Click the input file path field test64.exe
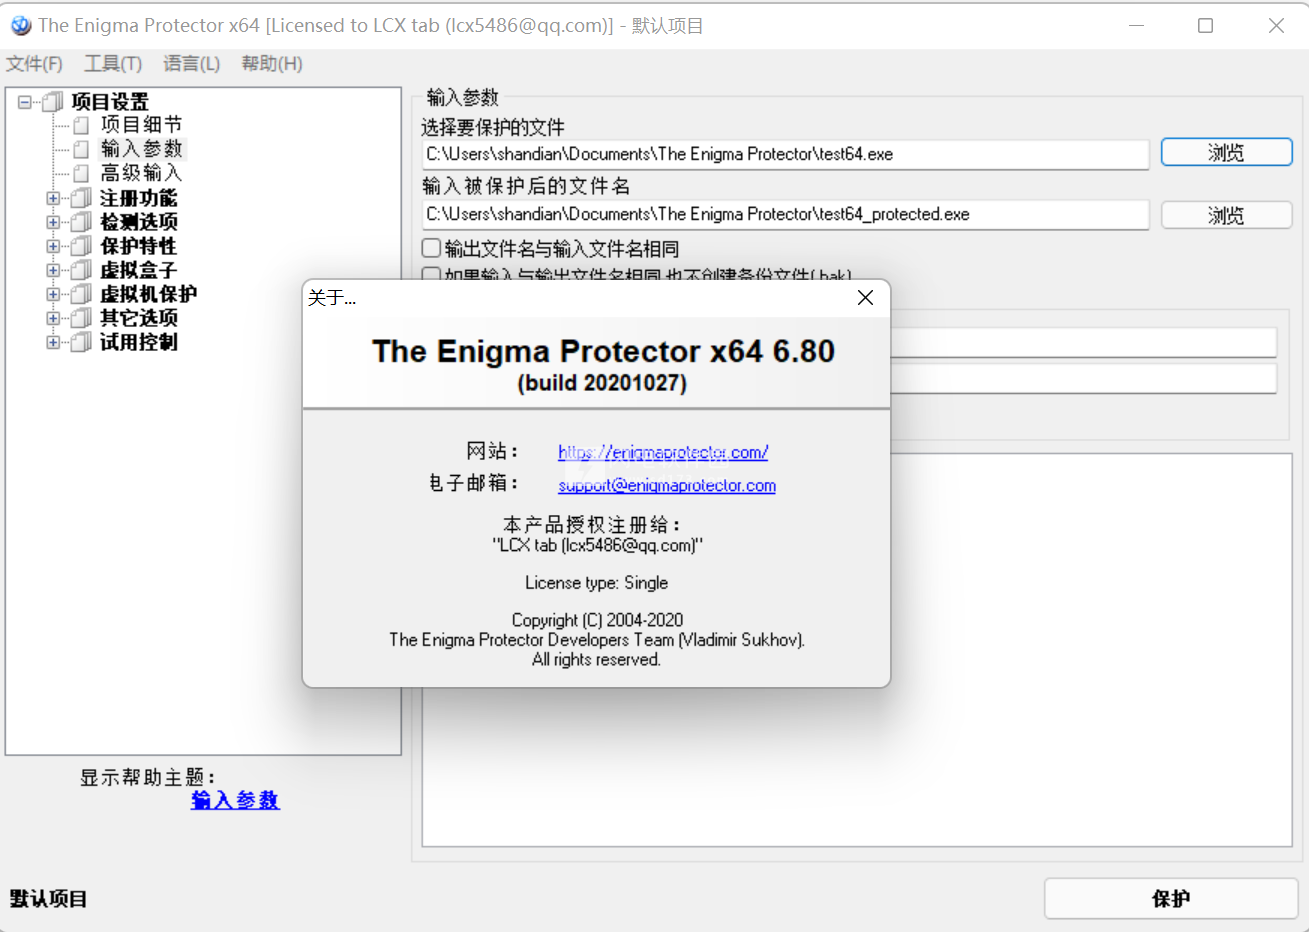Viewport: 1309px width, 932px height. [x=785, y=154]
